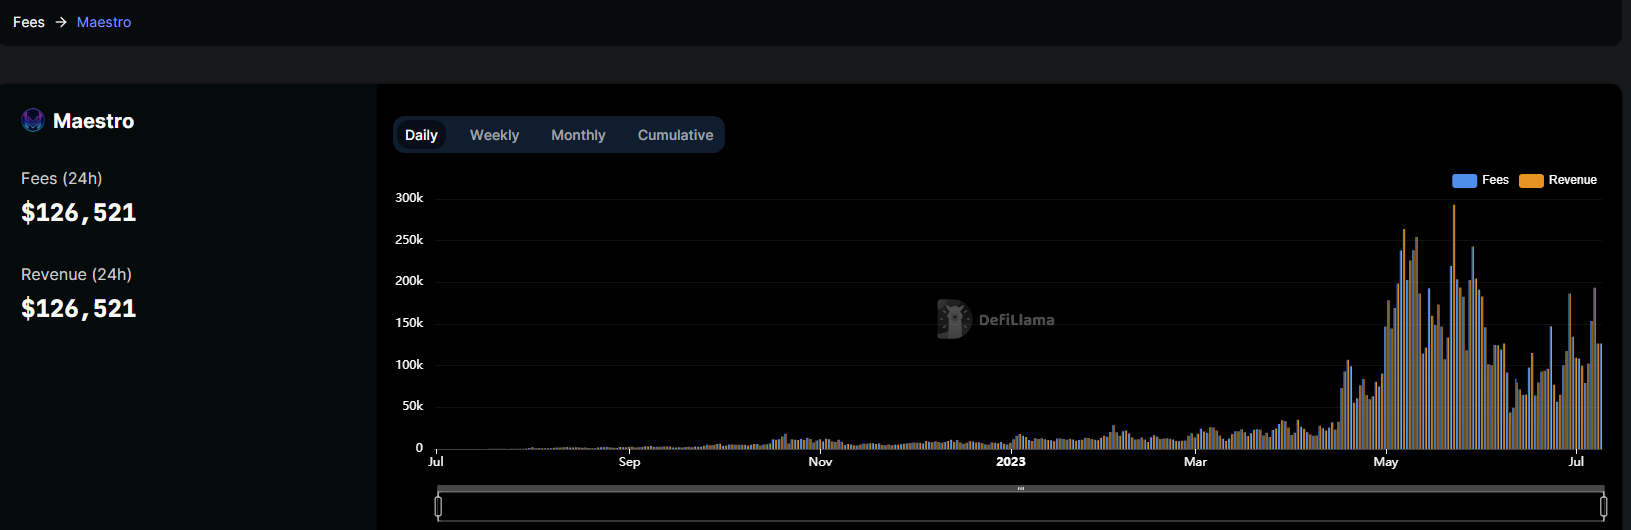Select the Daily tab
Viewport: 1631px width, 530px height.
click(421, 135)
